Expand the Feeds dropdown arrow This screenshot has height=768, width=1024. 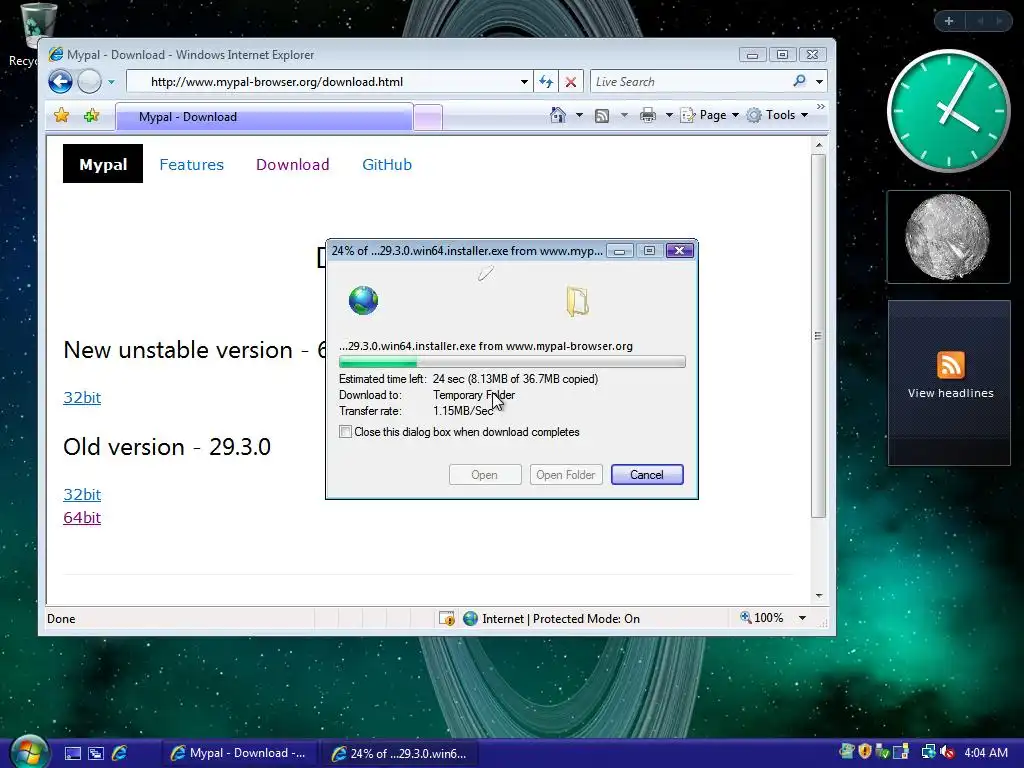624,115
